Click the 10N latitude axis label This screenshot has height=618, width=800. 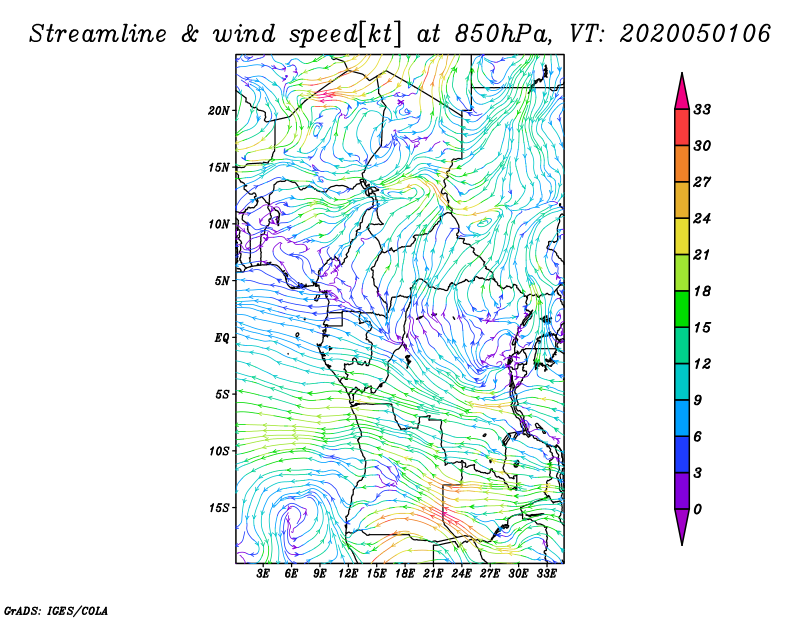[219, 224]
